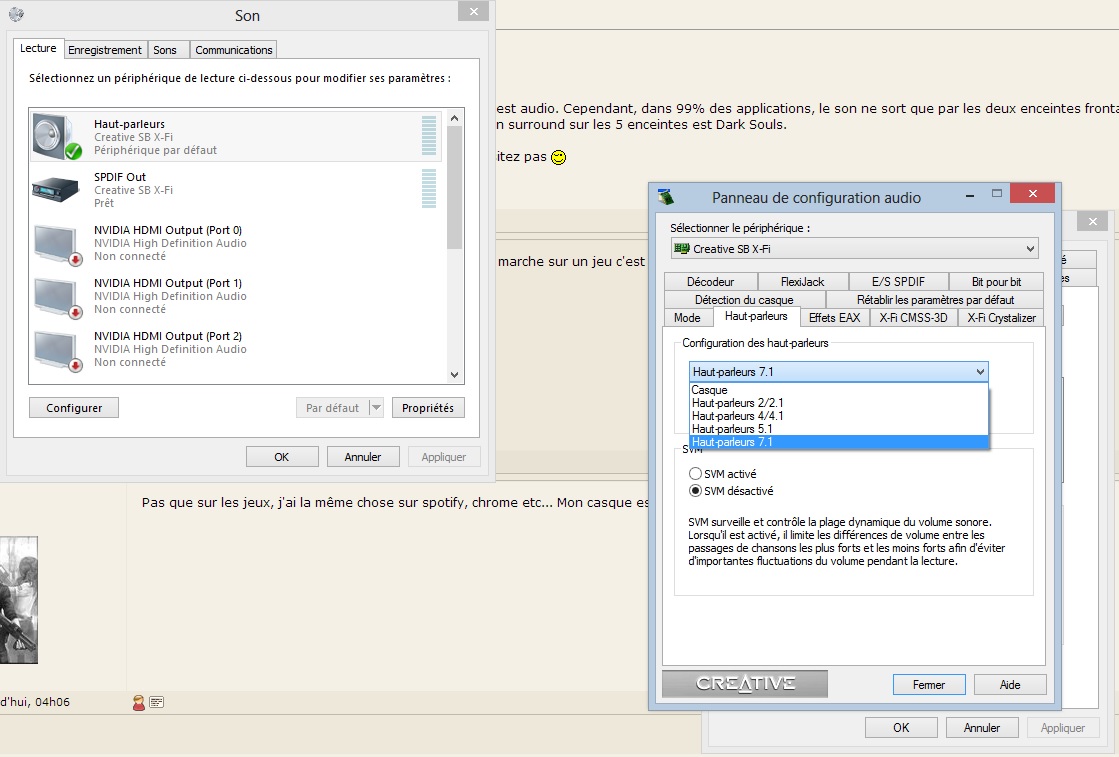Choose Haut-parleurs 2/2.1 from the list
Image resolution: width=1119 pixels, height=757 pixels.
[x=839, y=403]
